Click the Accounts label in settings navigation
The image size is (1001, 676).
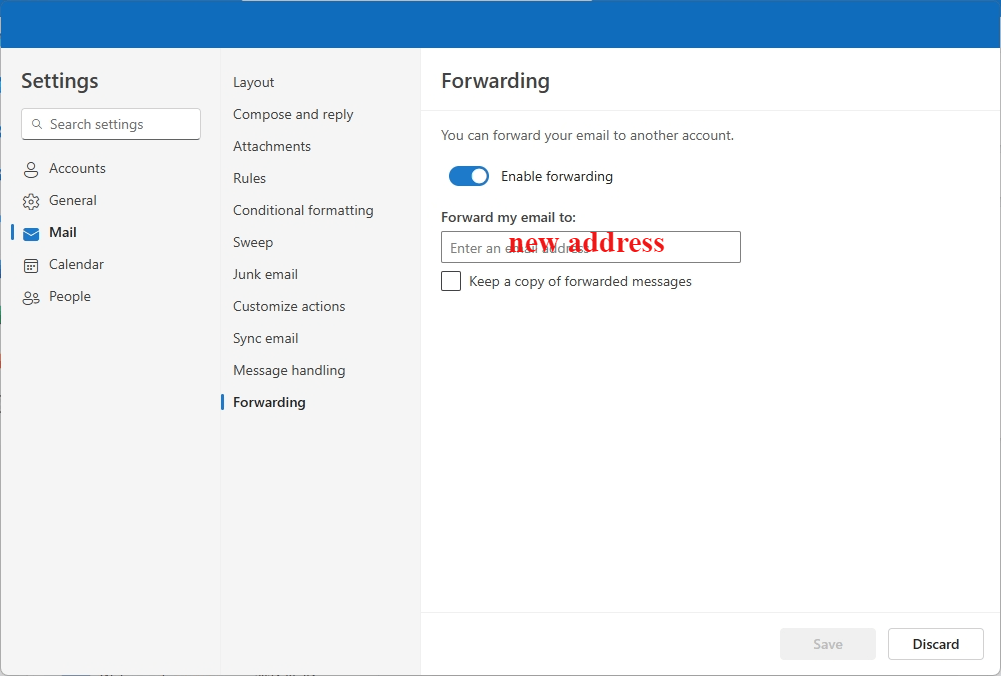pos(77,168)
